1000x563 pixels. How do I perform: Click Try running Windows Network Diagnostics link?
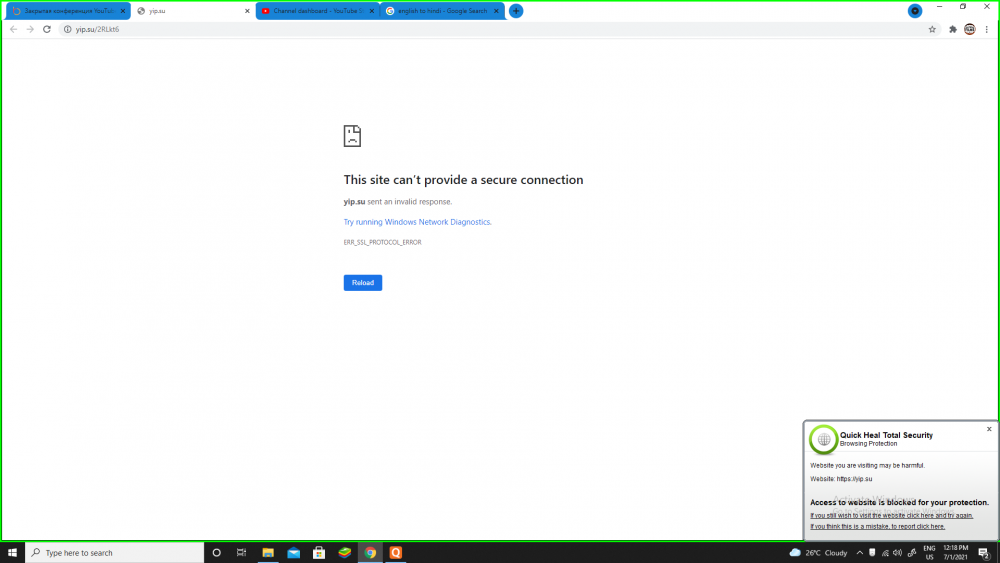click(x=417, y=222)
